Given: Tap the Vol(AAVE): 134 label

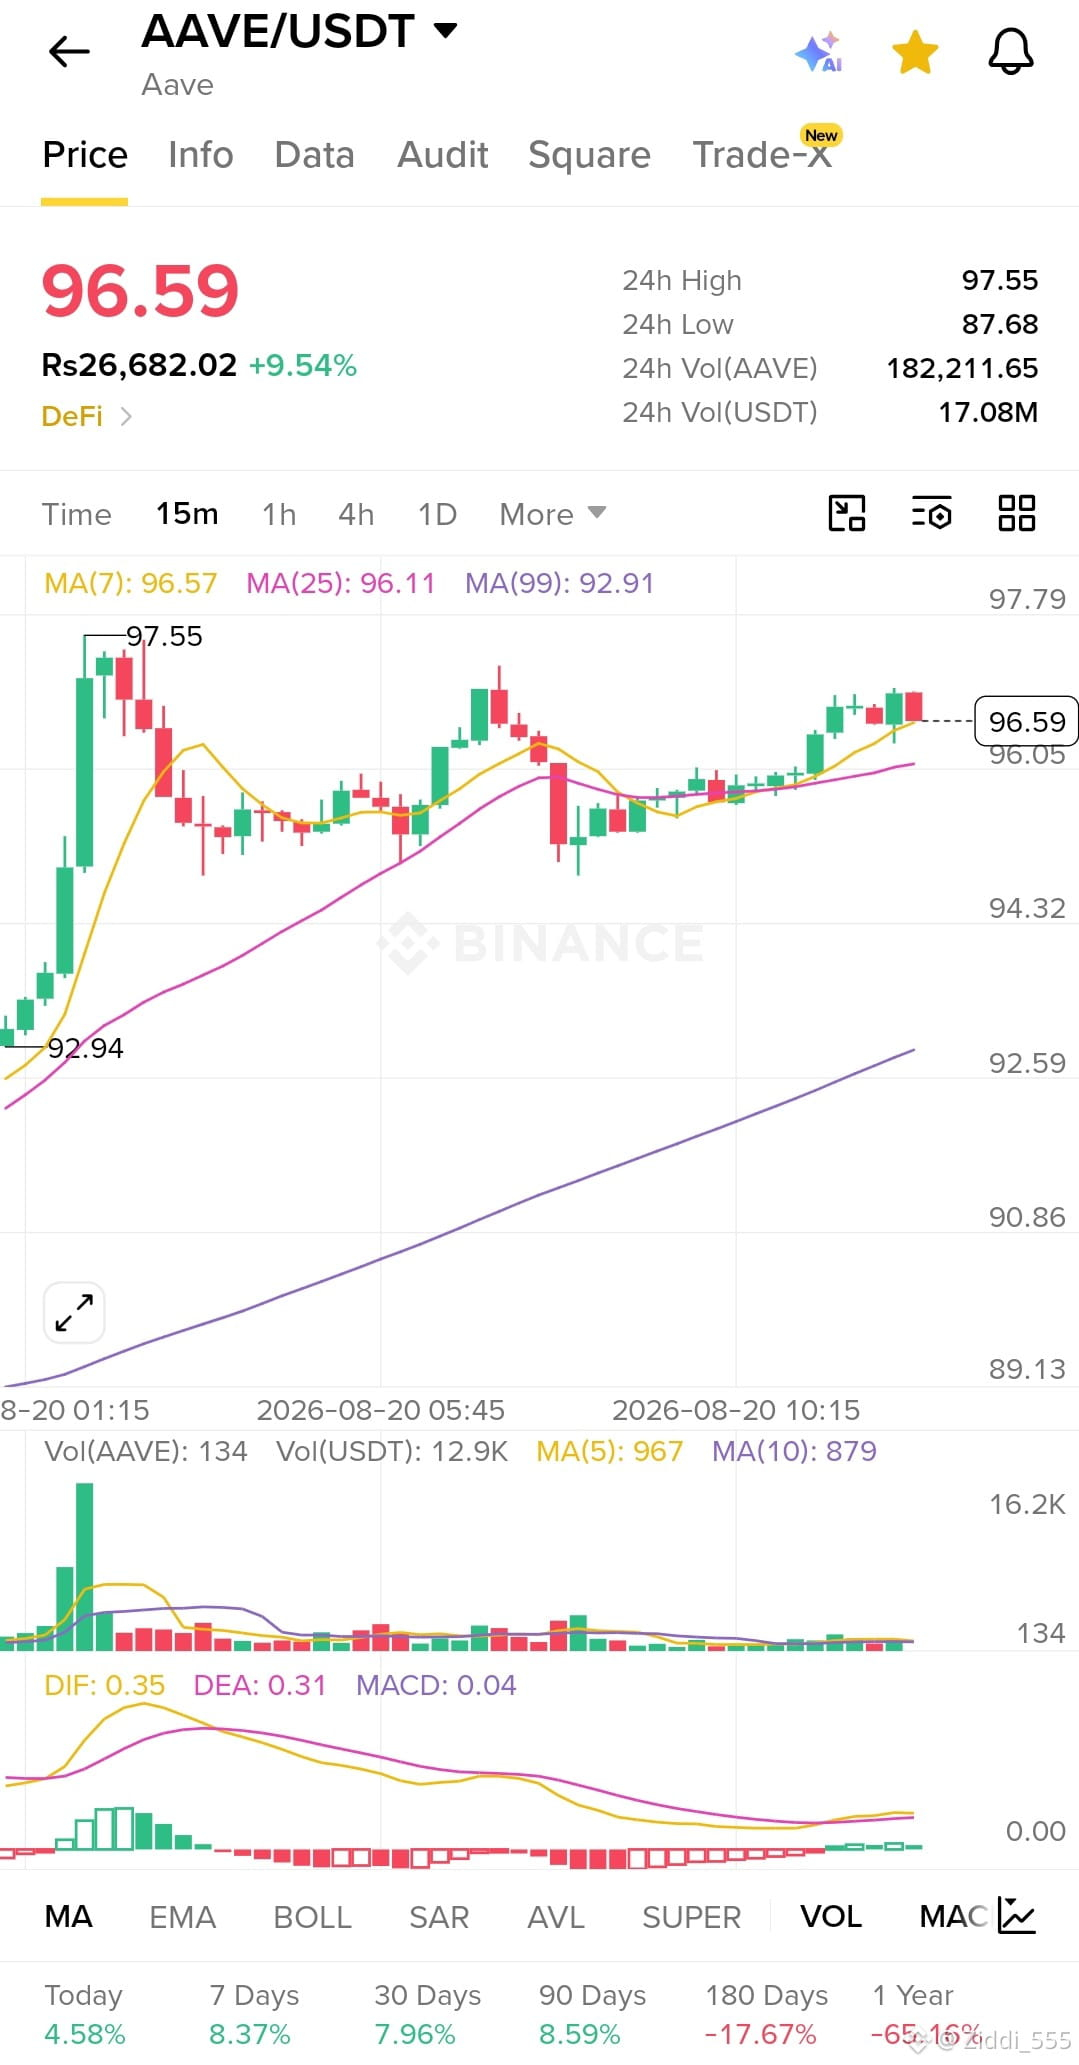Looking at the screenshot, I should pos(146,1451).
